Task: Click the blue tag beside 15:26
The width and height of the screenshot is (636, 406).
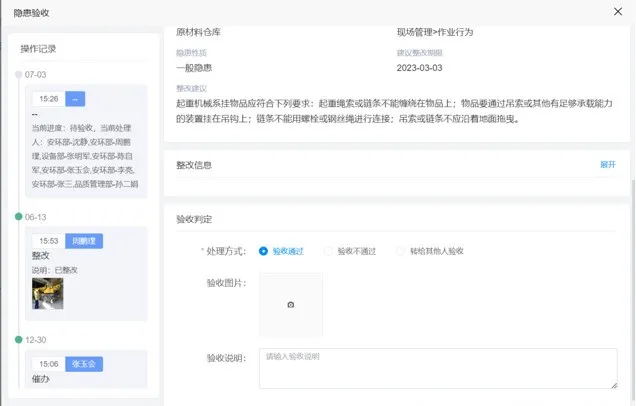Action: click(x=75, y=99)
